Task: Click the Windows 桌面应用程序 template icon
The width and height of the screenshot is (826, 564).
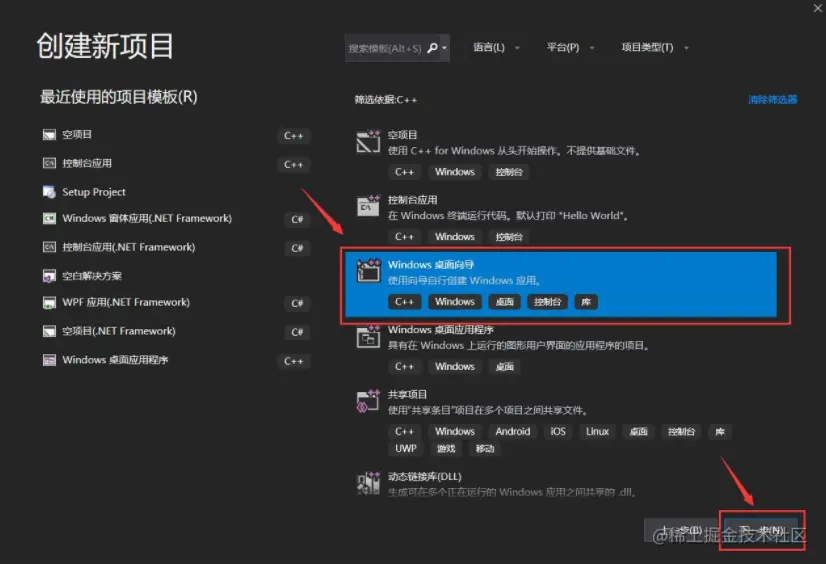Action: (368, 336)
